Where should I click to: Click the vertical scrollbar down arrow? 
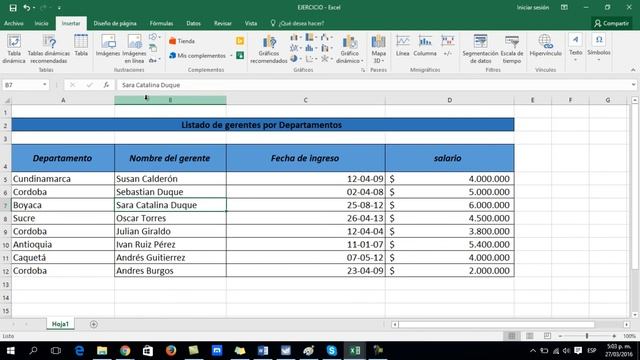635,315
